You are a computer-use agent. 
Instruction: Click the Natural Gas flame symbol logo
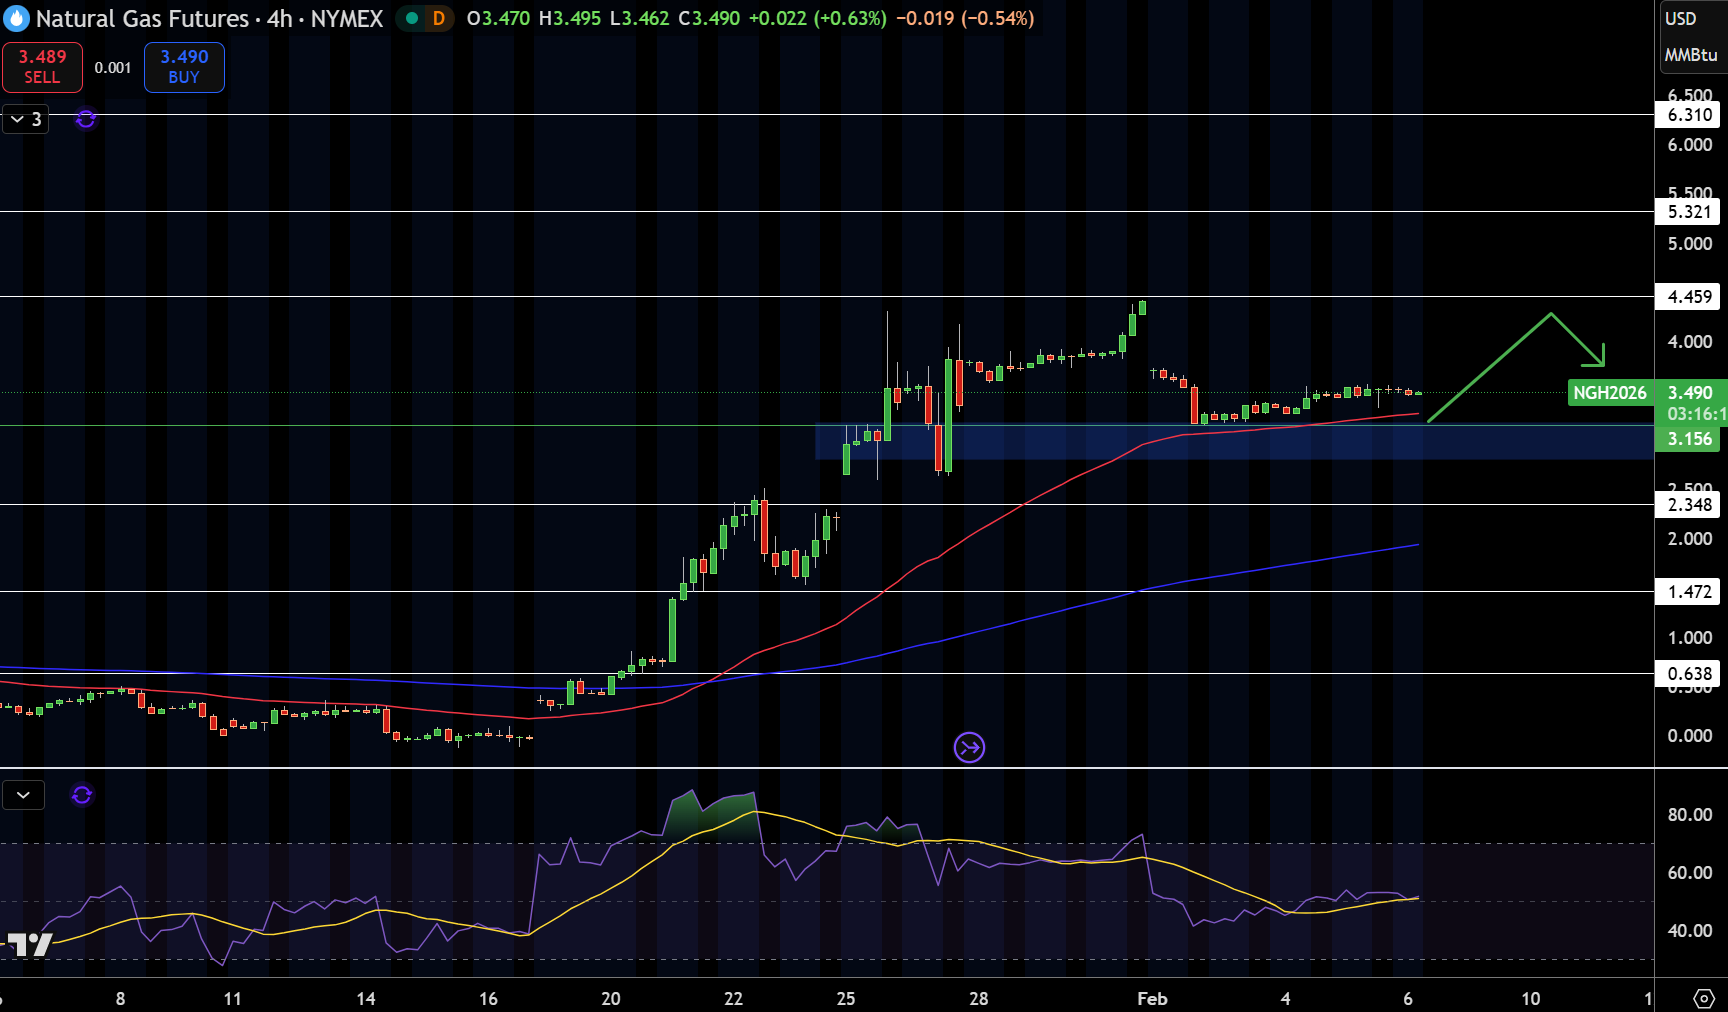pos(16,19)
